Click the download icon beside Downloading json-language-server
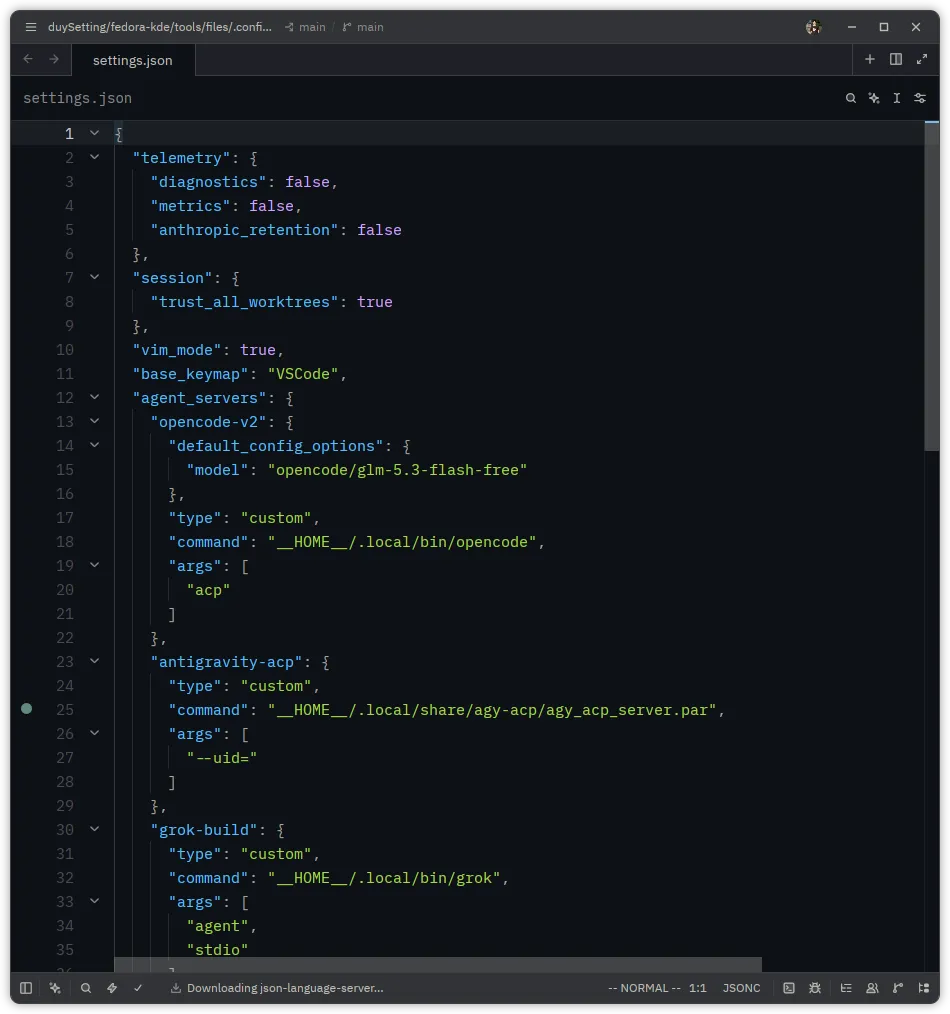 click(x=175, y=988)
